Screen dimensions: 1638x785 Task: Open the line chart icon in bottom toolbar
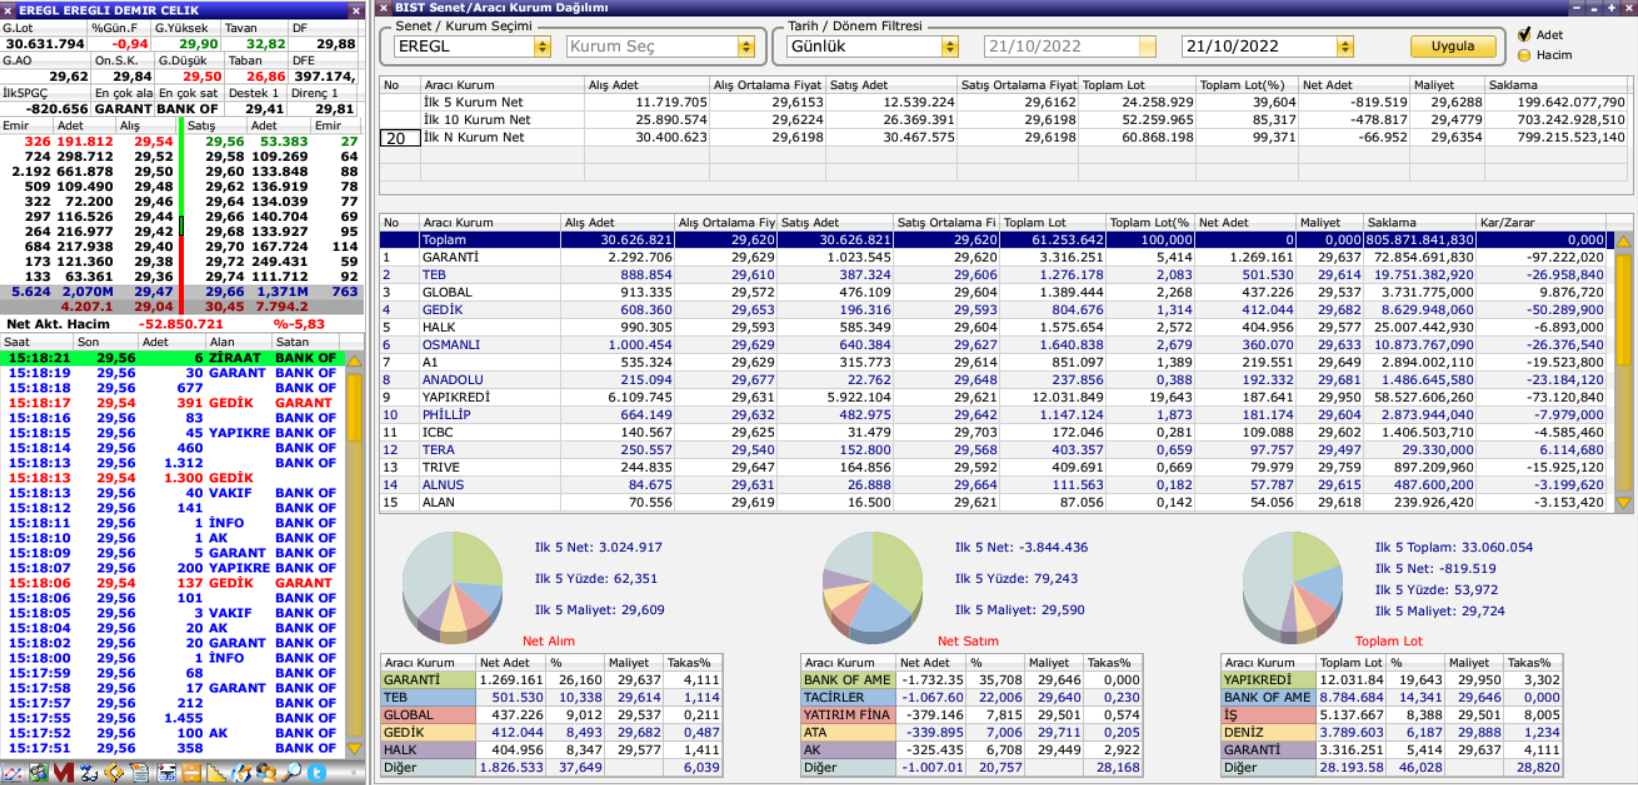coord(12,773)
